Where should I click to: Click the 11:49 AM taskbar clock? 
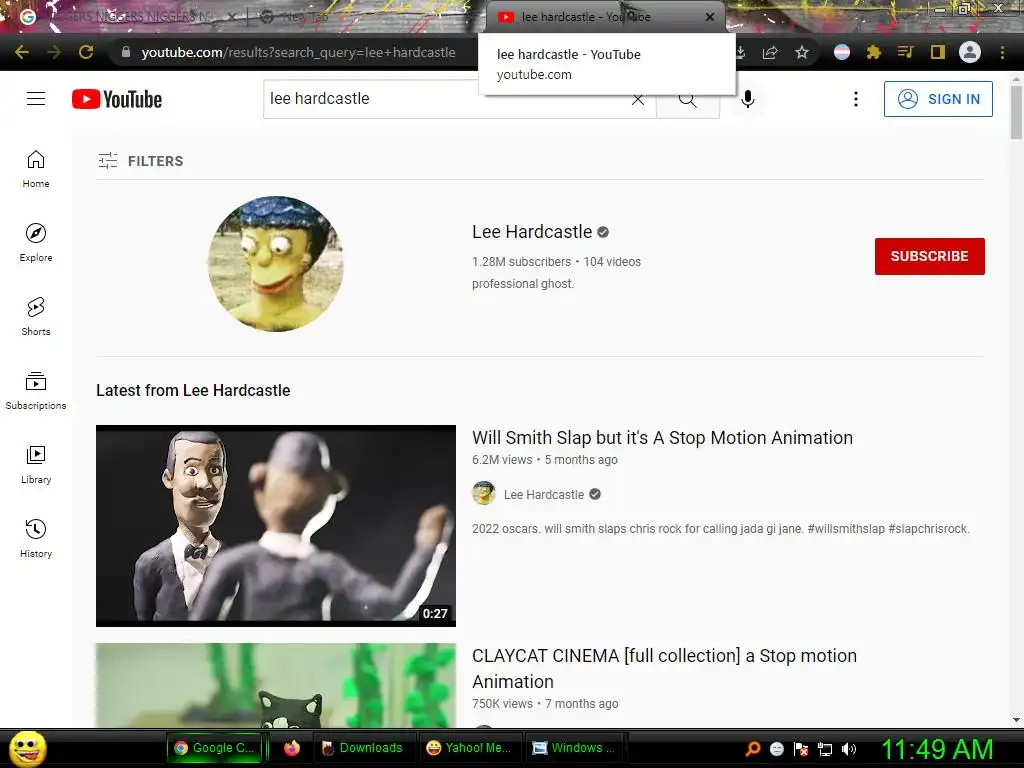pyautogui.click(x=937, y=749)
